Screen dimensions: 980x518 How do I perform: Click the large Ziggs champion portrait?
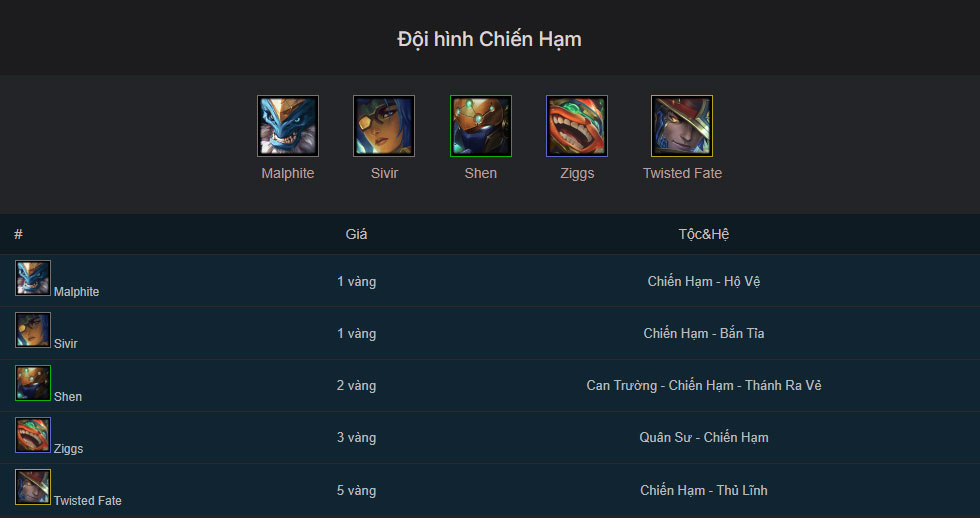tap(577, 126)
